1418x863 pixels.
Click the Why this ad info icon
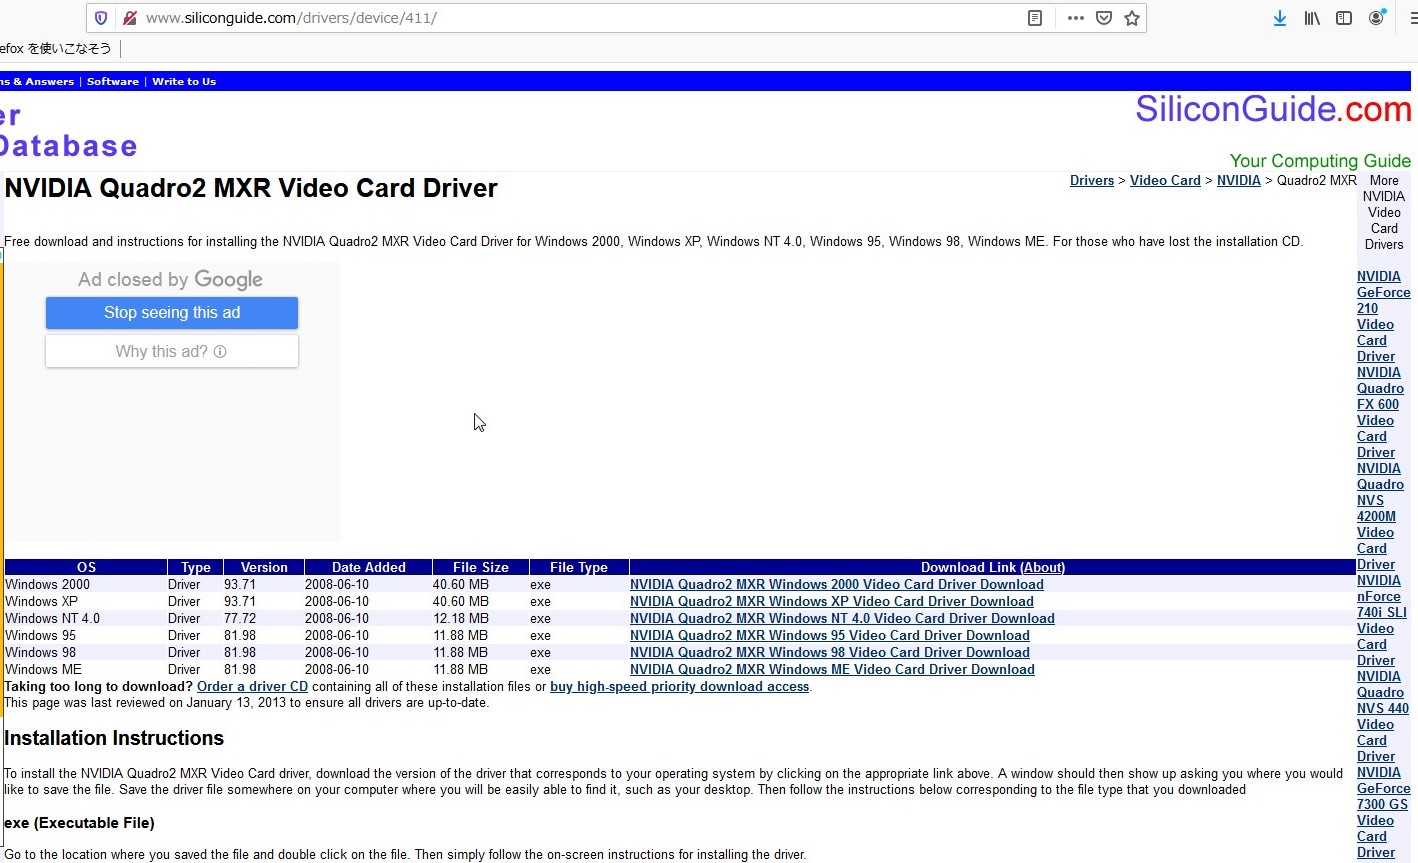coord(220,352)
